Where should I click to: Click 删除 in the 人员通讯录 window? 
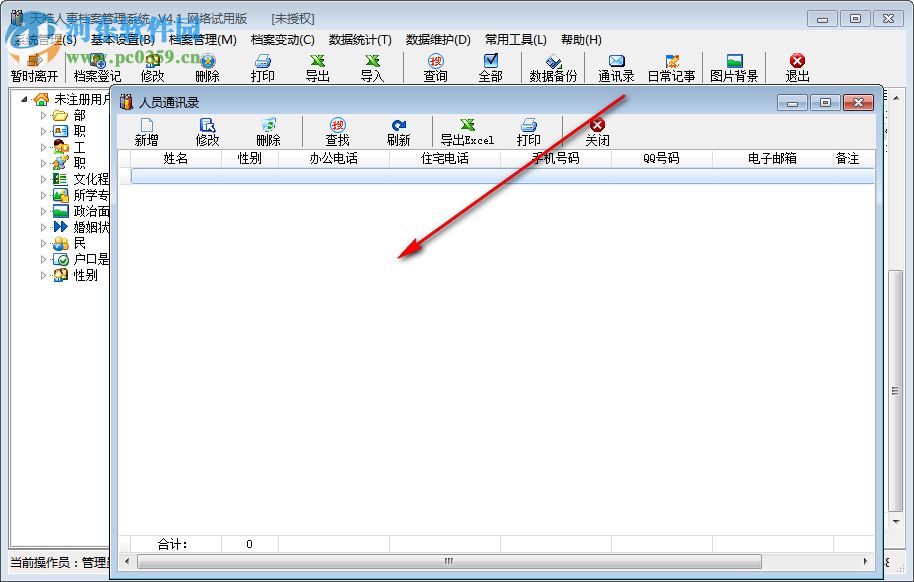point(268,132)
